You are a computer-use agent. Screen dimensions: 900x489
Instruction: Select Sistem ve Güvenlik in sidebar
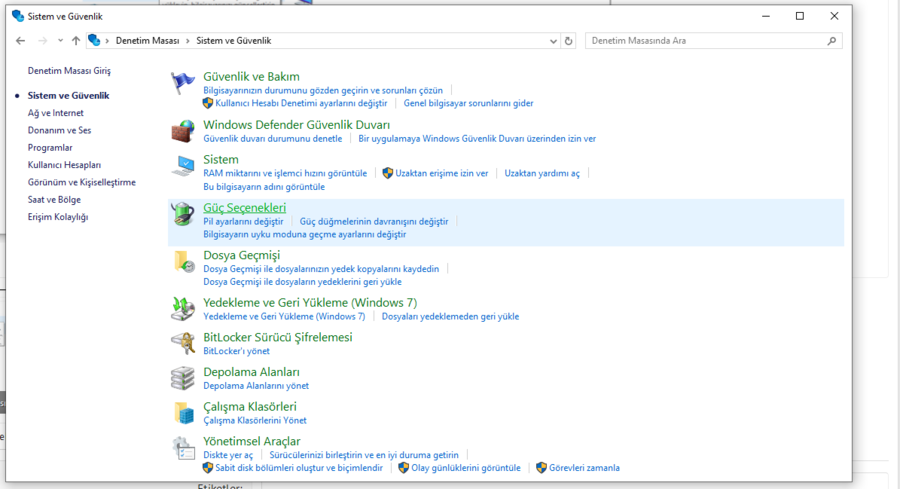point(68,95)
